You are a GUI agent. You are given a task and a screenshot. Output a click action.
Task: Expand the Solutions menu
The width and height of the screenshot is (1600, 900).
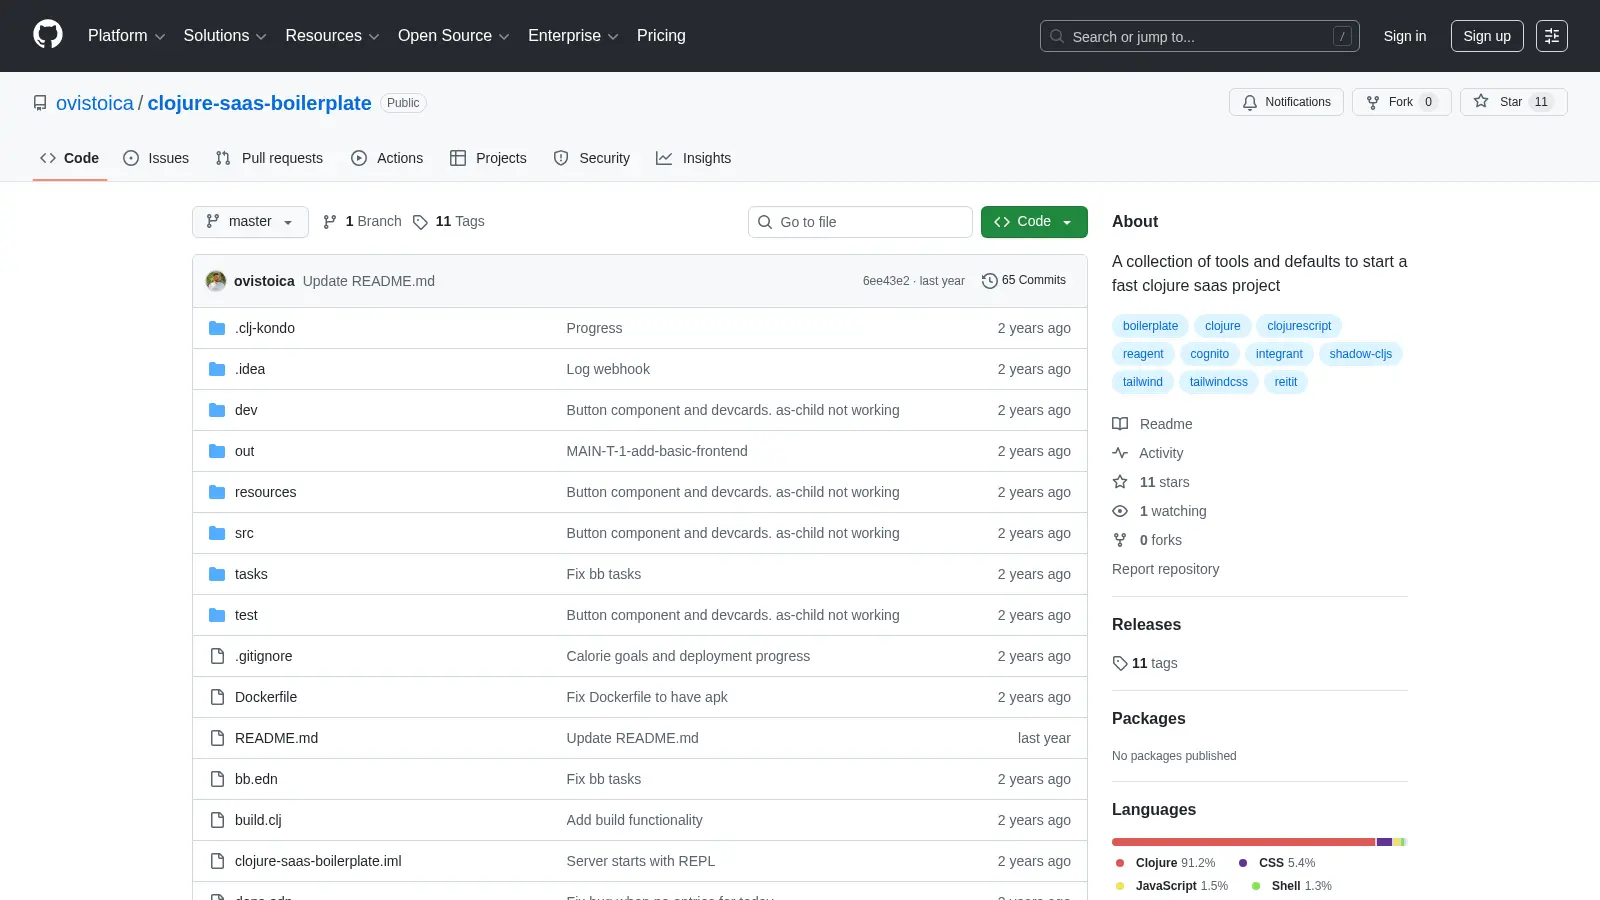(x=225, y=36)
